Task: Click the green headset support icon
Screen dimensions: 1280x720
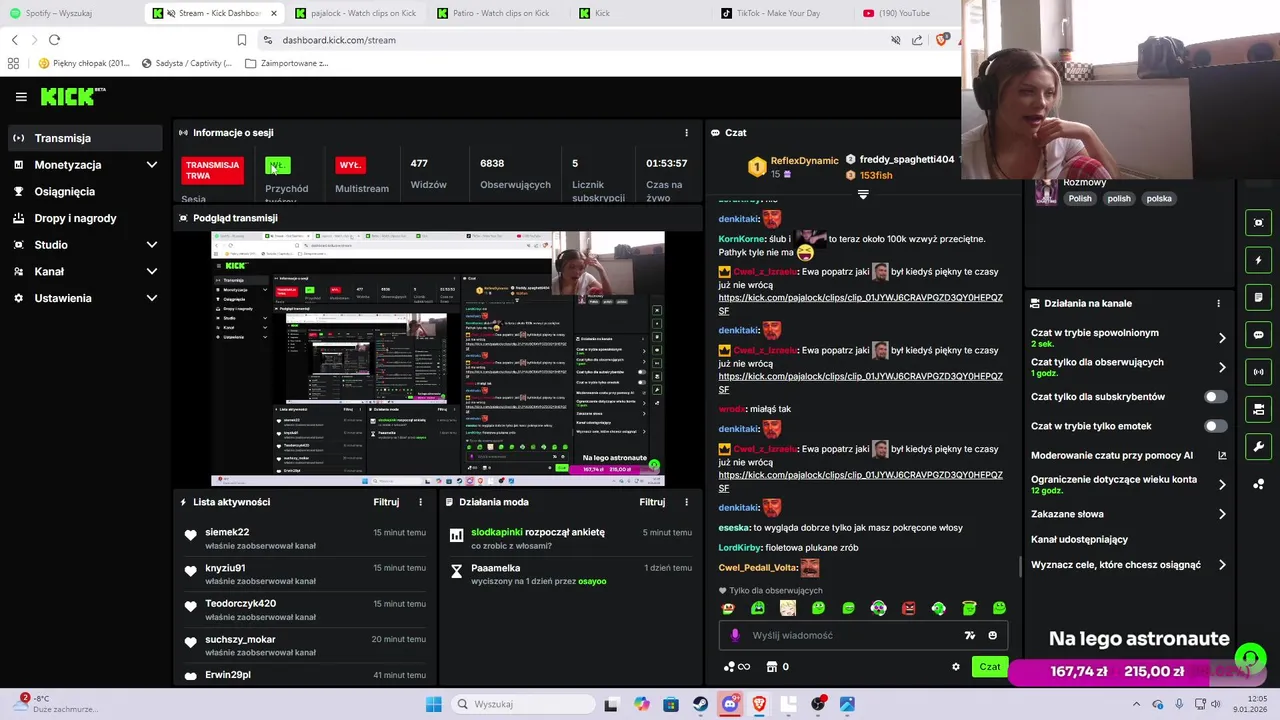Action: (x=1250, y=658)
